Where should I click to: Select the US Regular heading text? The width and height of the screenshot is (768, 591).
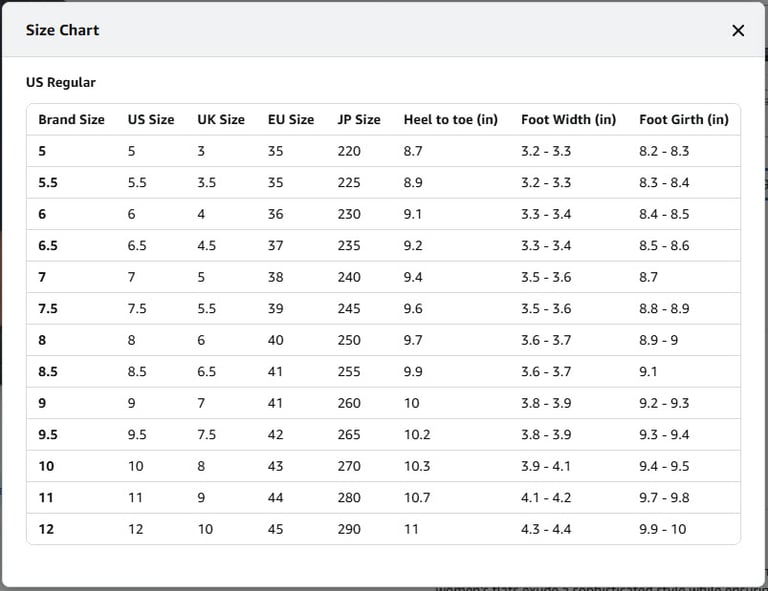pos(61,82)
